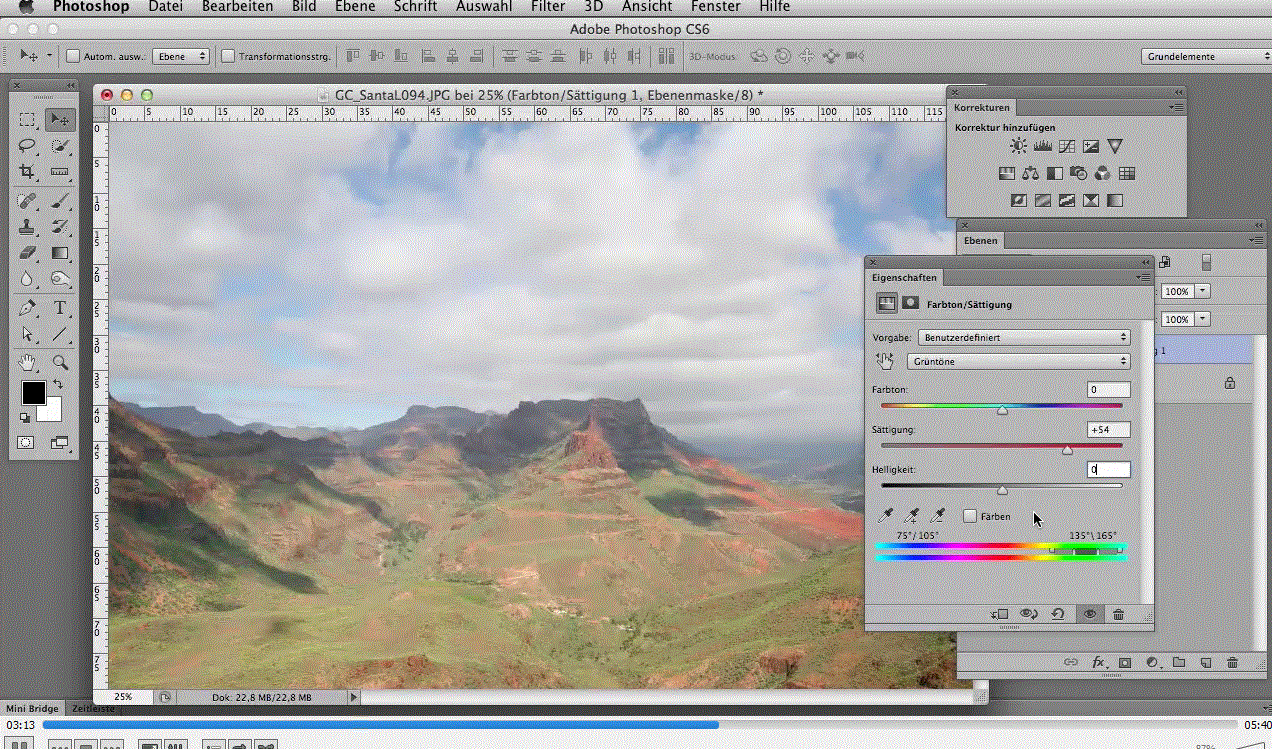This screenshot has width=1272, height=749.
Task: Reset adjustment defaults in Properties panel
Action: point(1057,615)
